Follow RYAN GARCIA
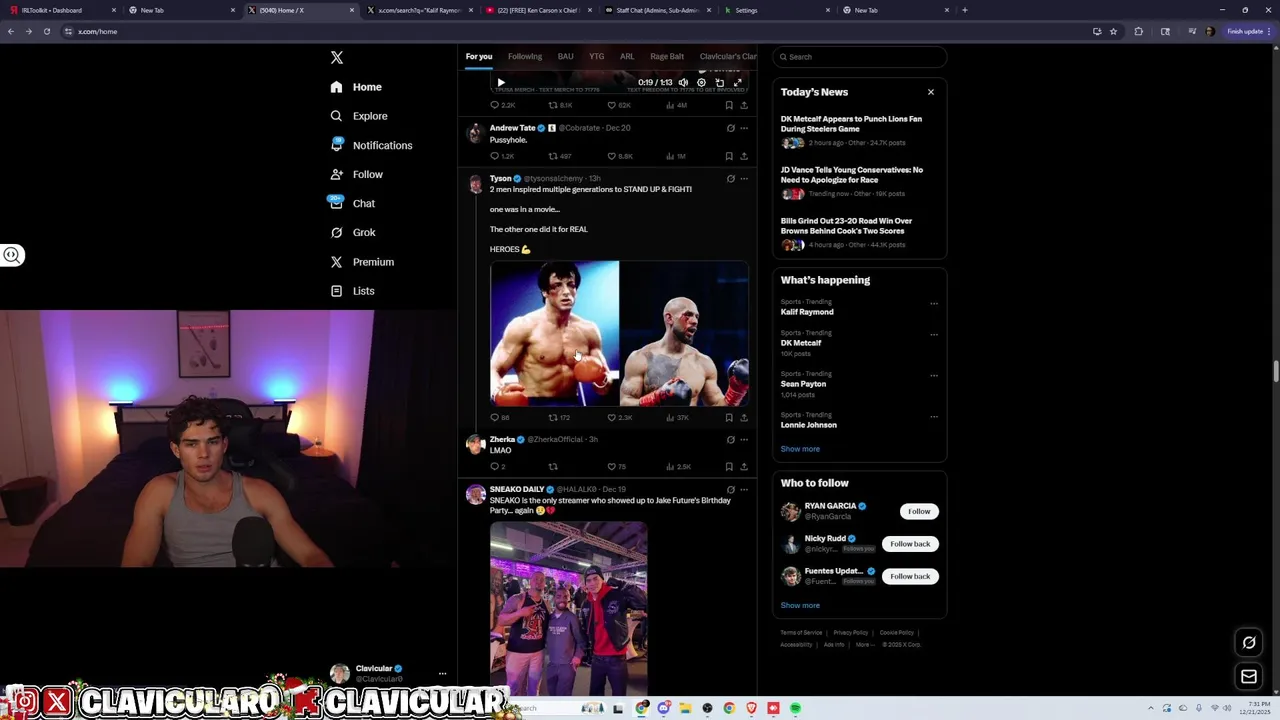Image resolution: width=1280 pixels, height=720 pixels. [x=919, y=511]
